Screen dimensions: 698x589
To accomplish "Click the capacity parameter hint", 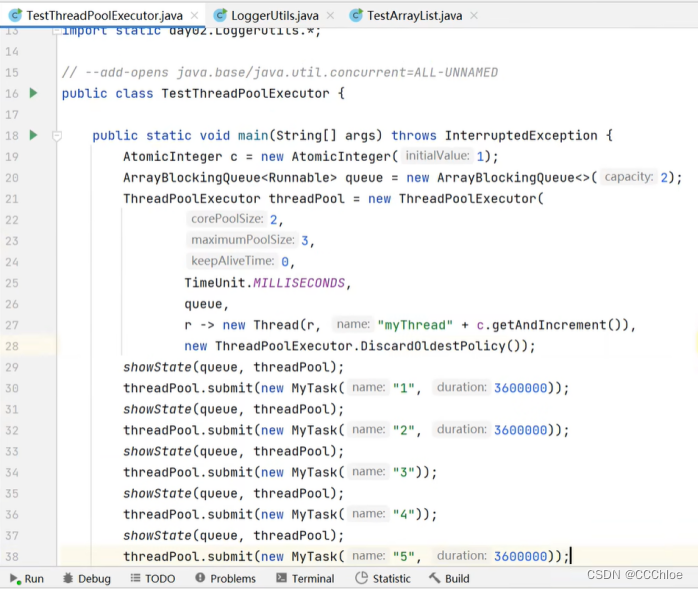I will click(x=629, y=177).
